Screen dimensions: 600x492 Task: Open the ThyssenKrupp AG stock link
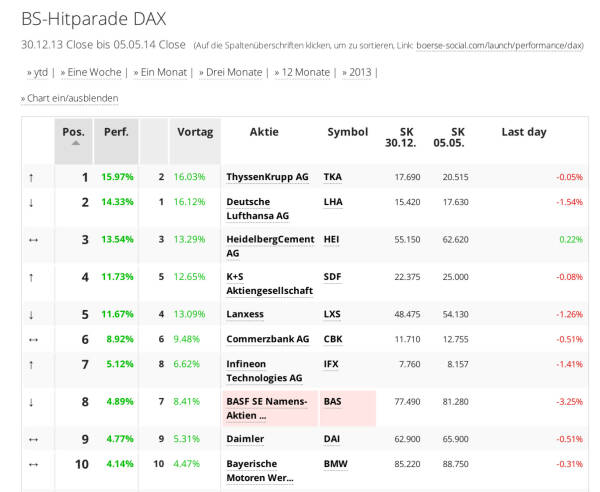click(267, 177)
